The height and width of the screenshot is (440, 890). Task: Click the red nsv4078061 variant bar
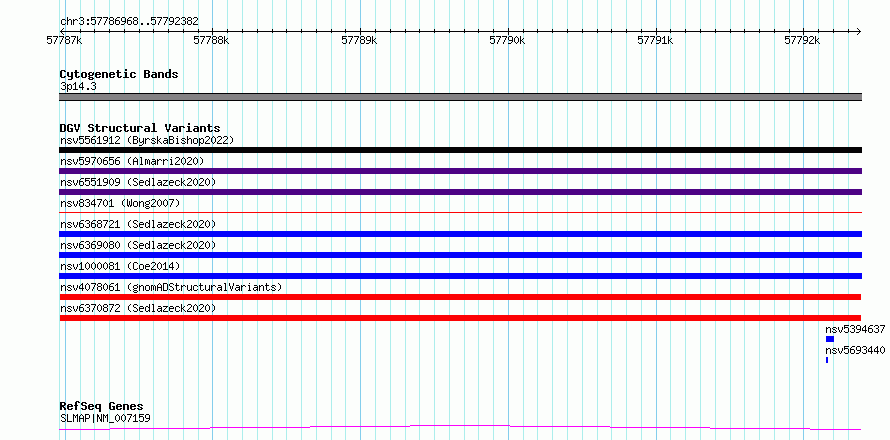[x=460, y=297]
